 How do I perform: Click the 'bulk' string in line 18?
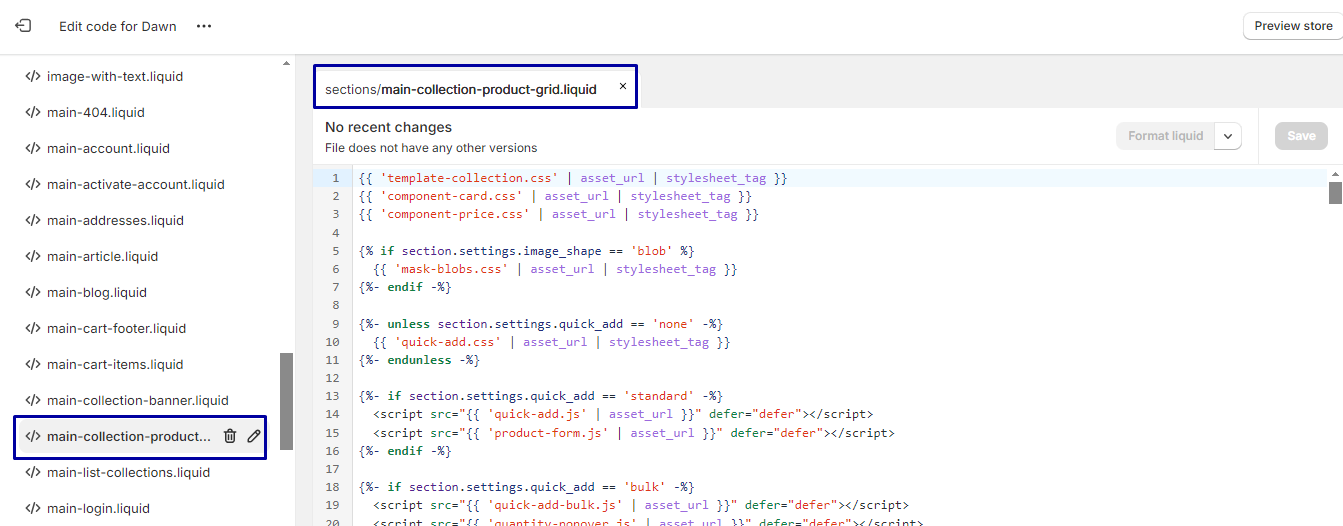[x=647, y=487]
